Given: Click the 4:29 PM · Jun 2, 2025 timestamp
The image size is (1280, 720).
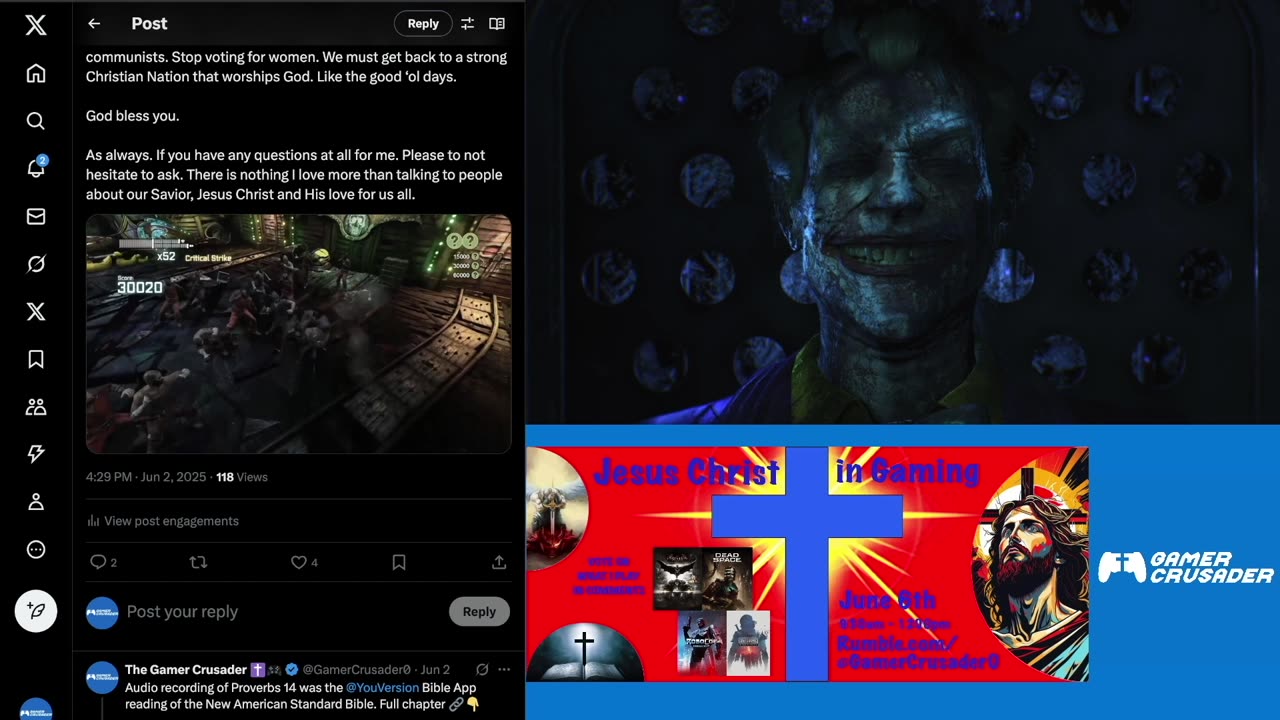Looking at the screenshot, I should [x=146, y=477].
